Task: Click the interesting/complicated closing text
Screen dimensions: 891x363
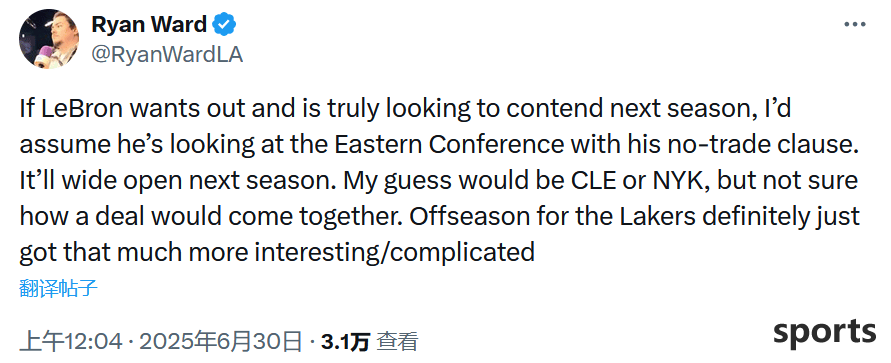Action: 394,253
